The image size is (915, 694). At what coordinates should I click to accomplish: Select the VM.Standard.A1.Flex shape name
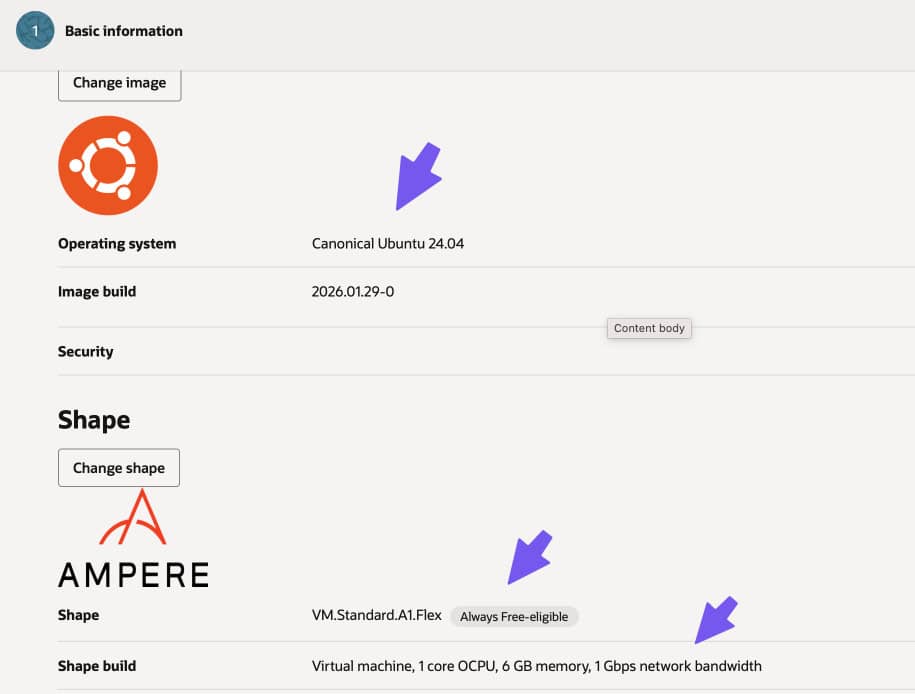(x=377, y=615)
